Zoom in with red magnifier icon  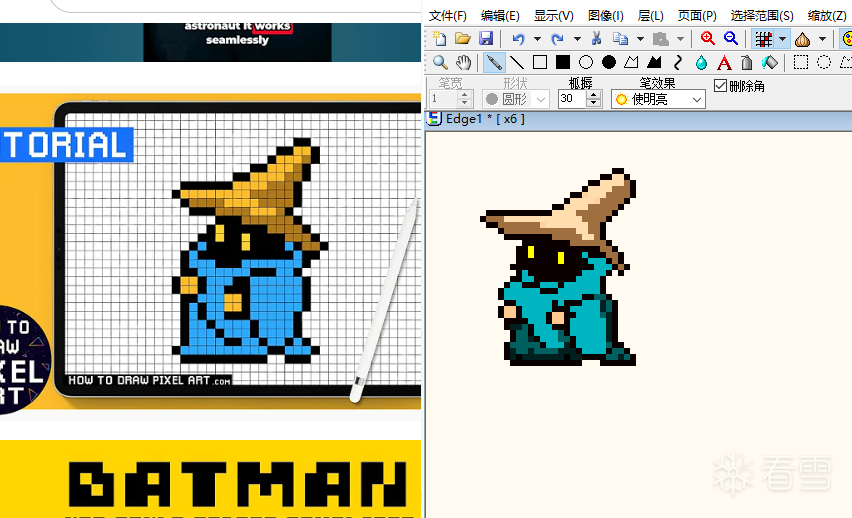pyautogui.click(x=707, y=39)
